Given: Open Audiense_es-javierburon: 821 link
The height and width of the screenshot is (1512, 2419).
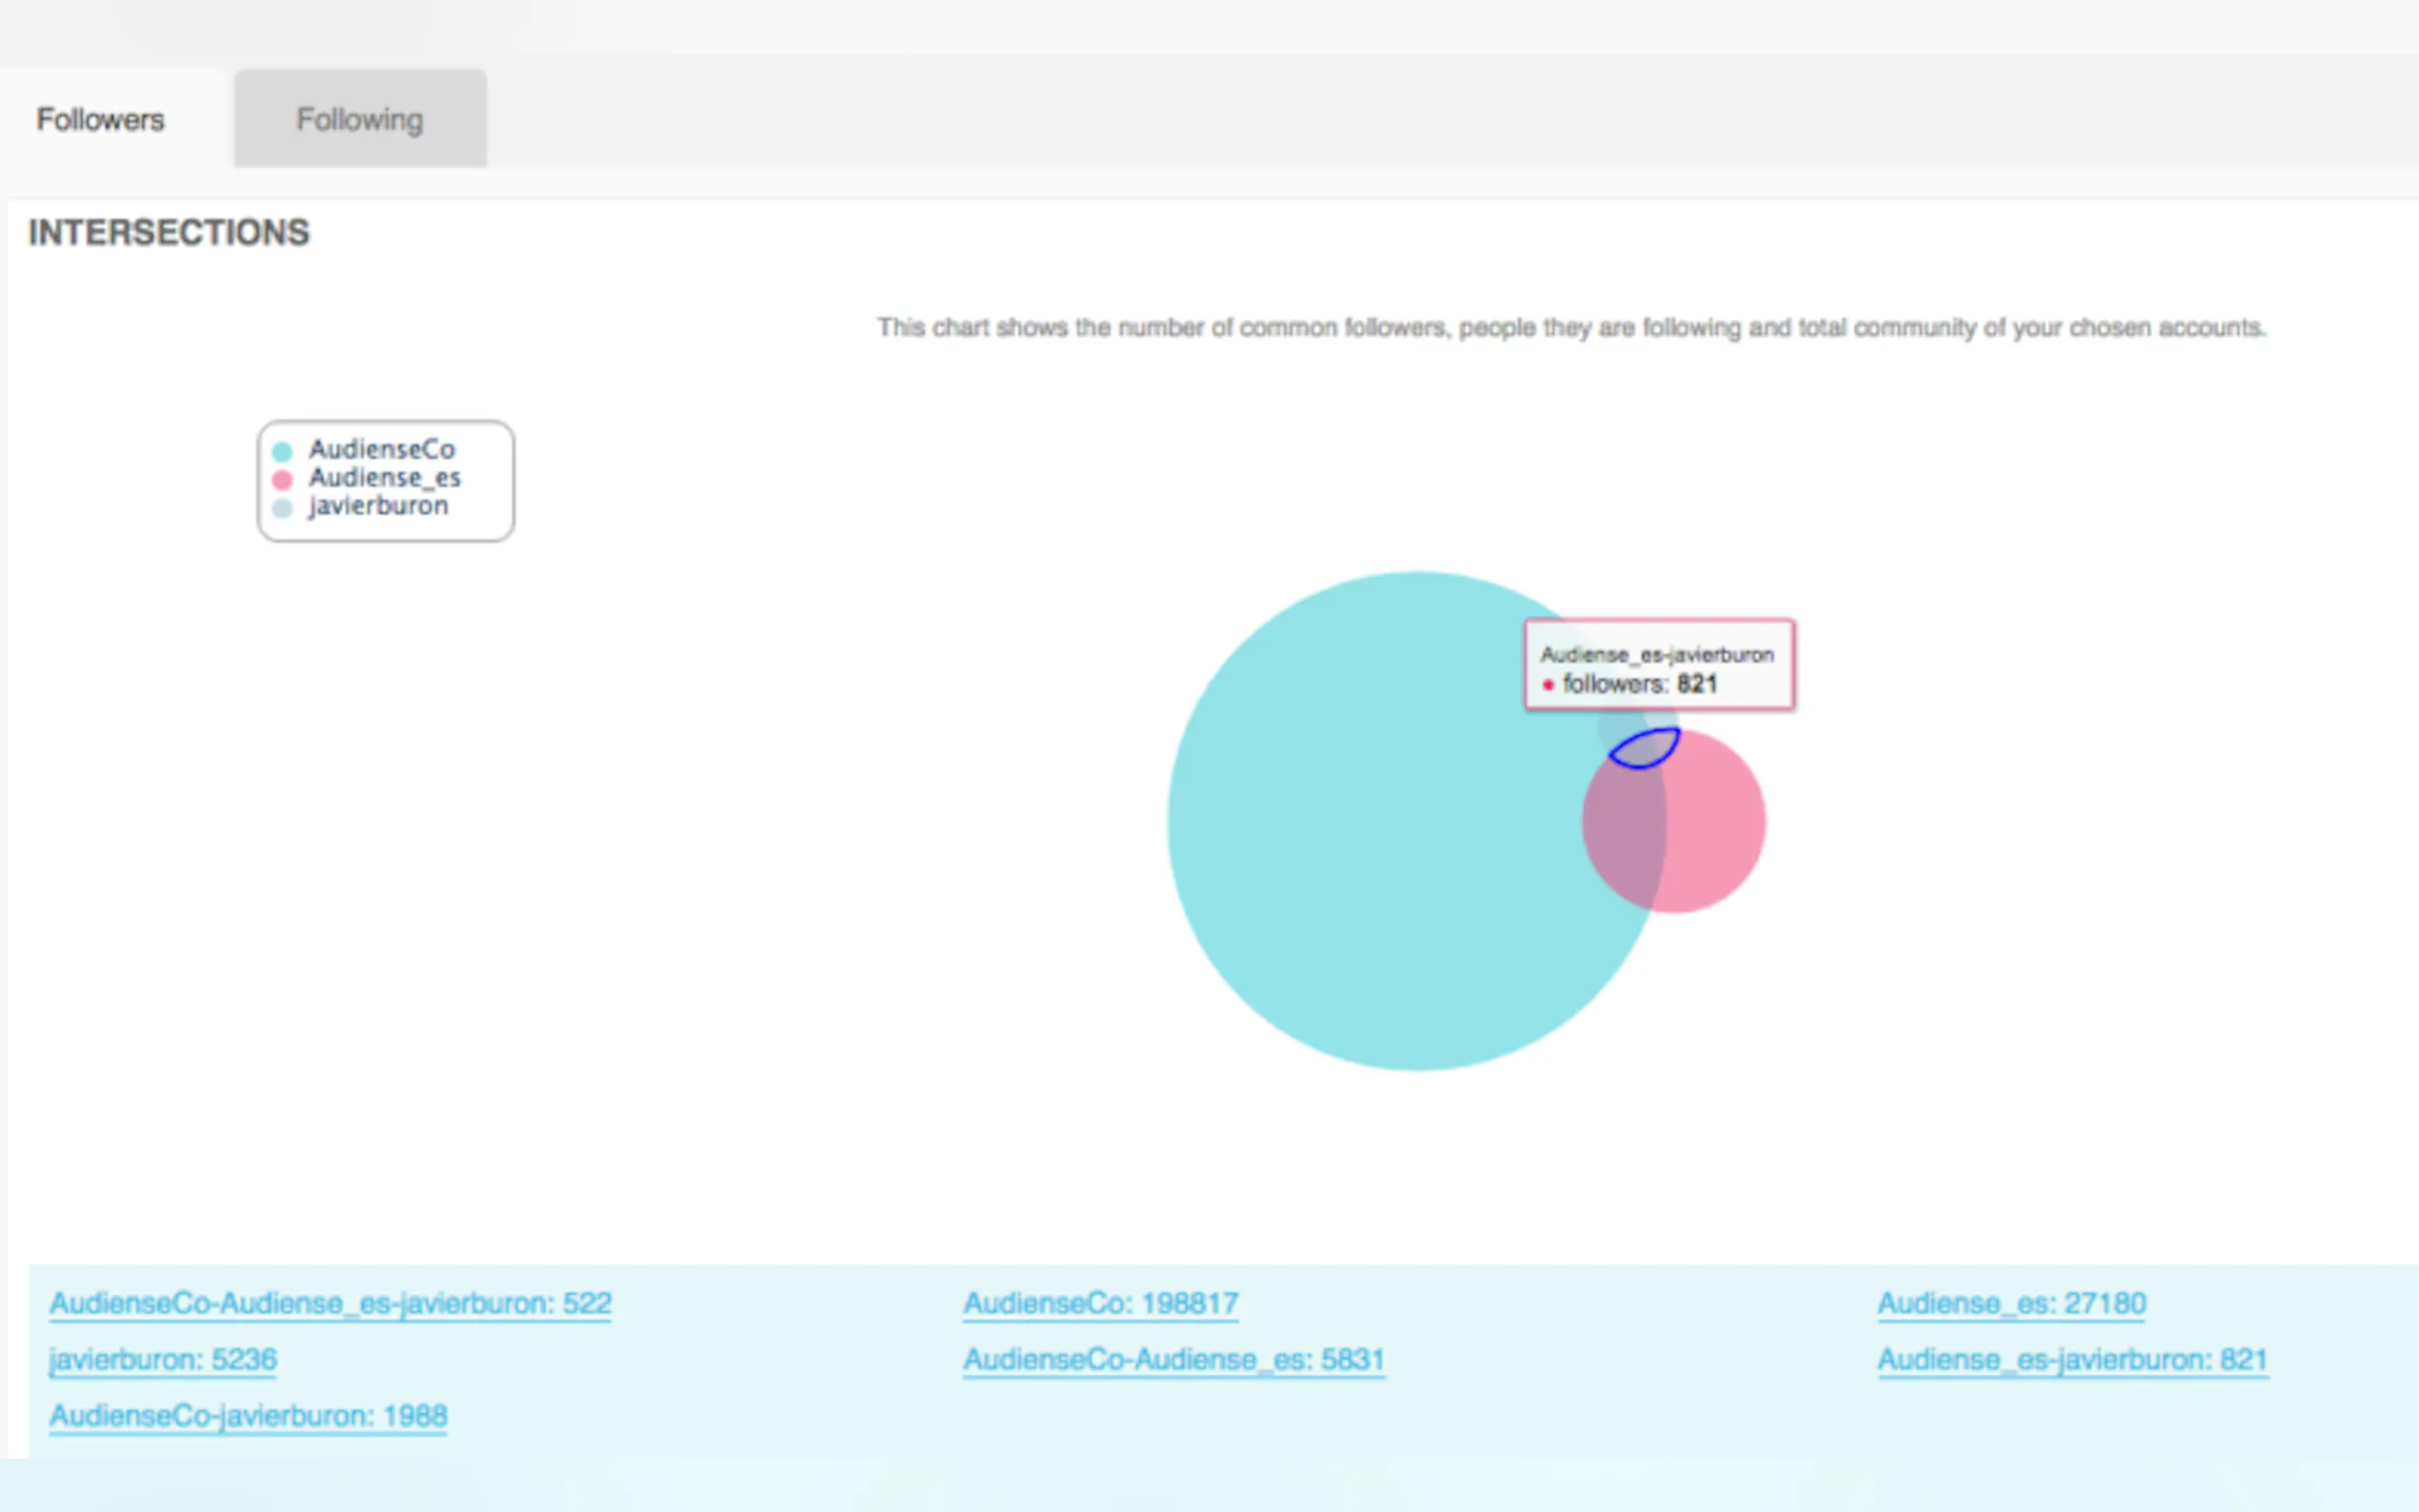Looking at the screenshot, I should (2072, 1359).
